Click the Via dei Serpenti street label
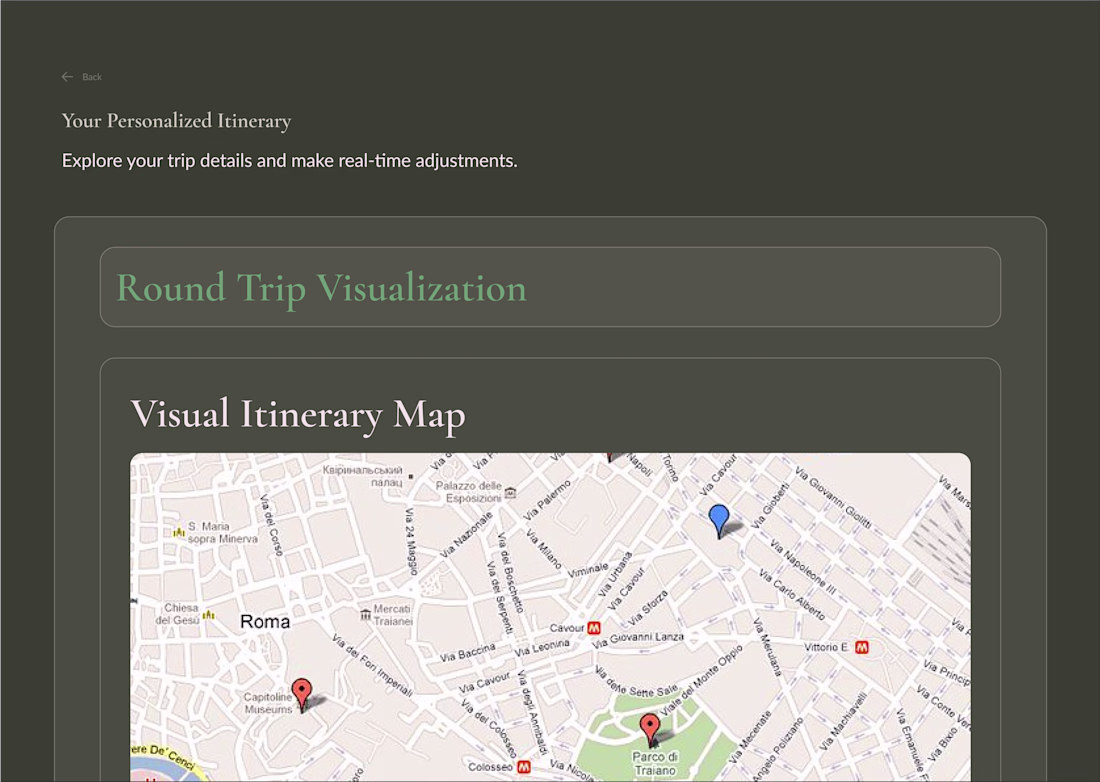Screen dimensions: 1100x782 [500, 598]
